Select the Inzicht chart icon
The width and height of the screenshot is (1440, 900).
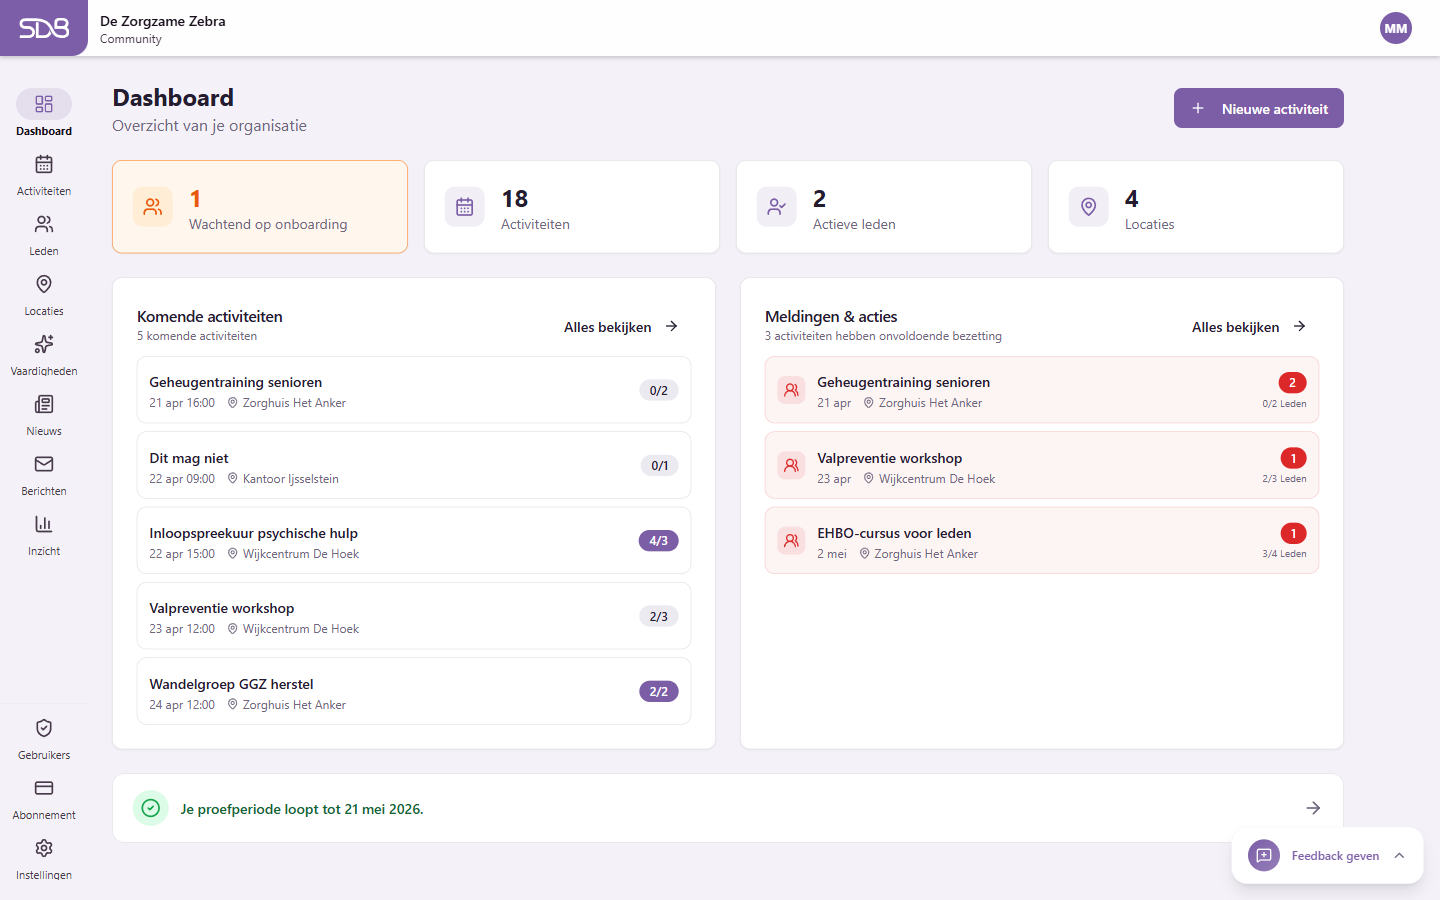[44, 524]
